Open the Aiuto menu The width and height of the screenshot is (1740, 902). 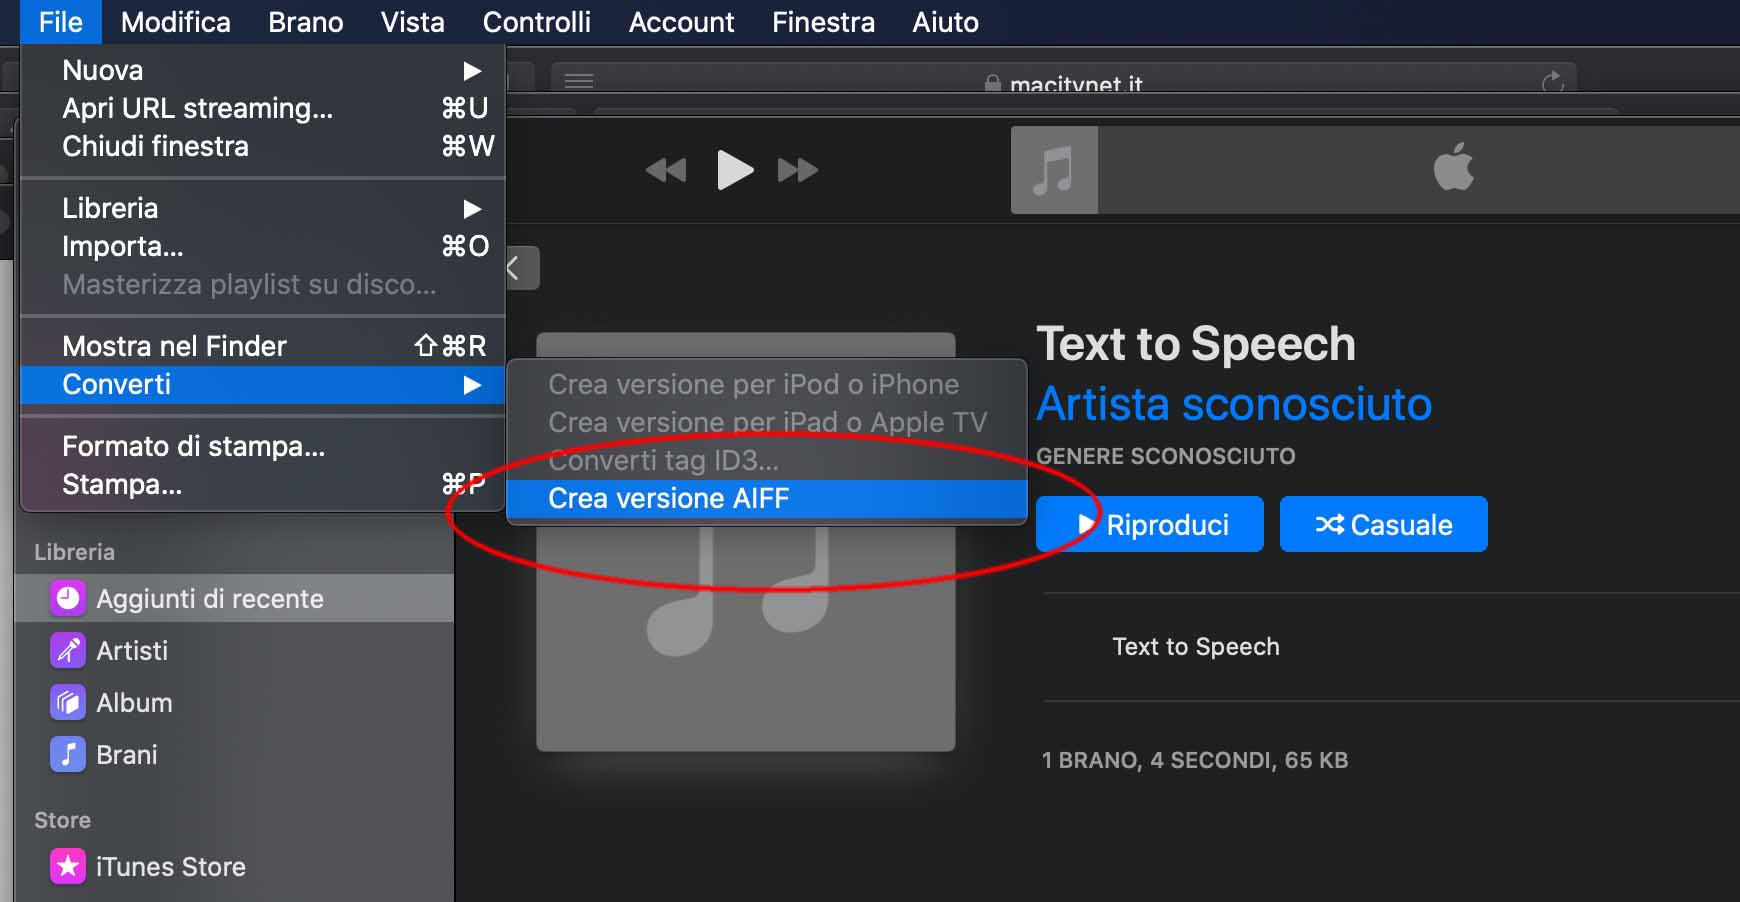(x=946, y=22)
